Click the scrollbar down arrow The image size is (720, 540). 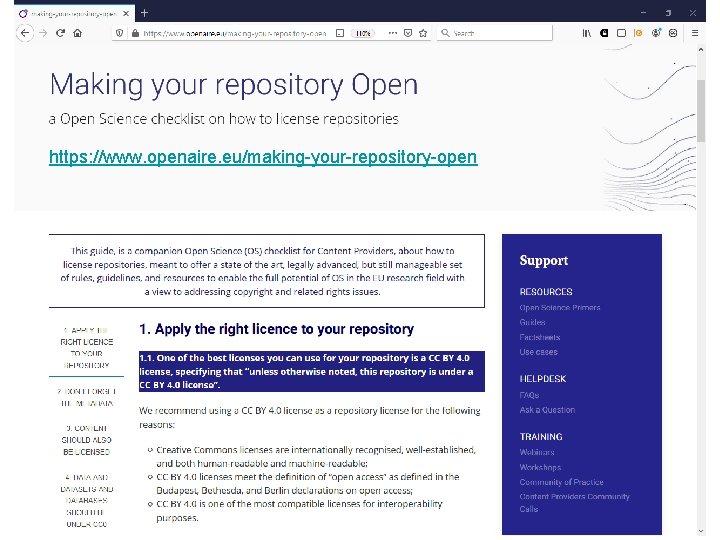(701, 531)
